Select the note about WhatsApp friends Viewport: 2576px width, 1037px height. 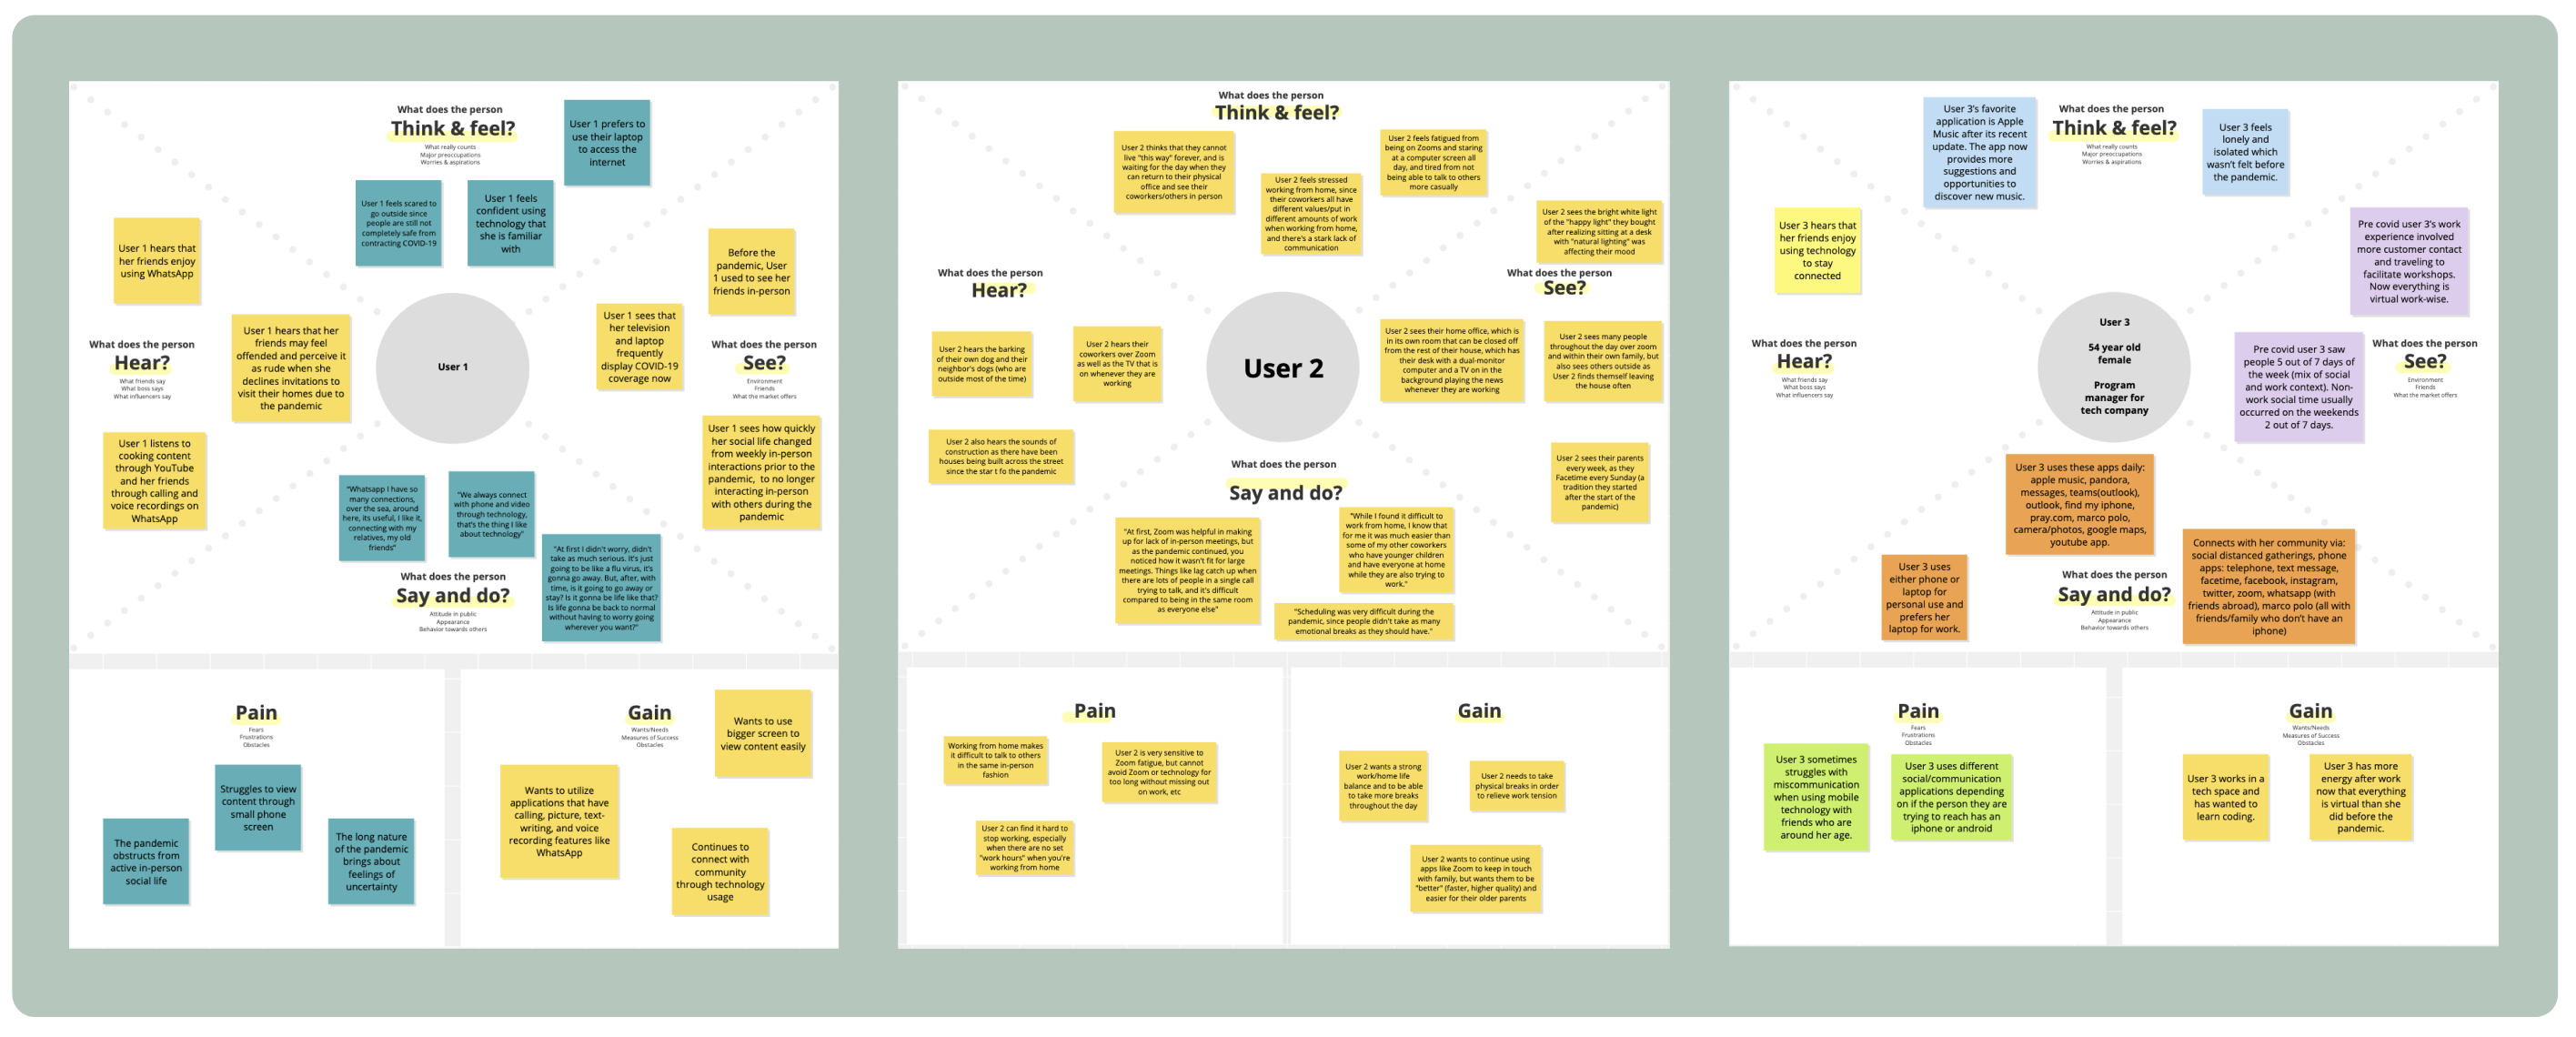[x=157, y=261]
